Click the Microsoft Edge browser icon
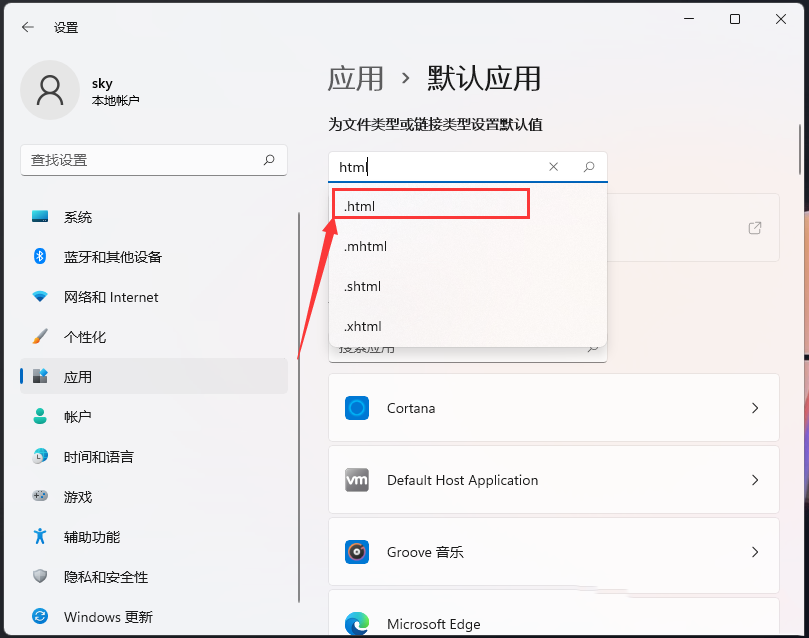Image resolution: width=809 pixels, height=638 pixels. click(357, 623)
